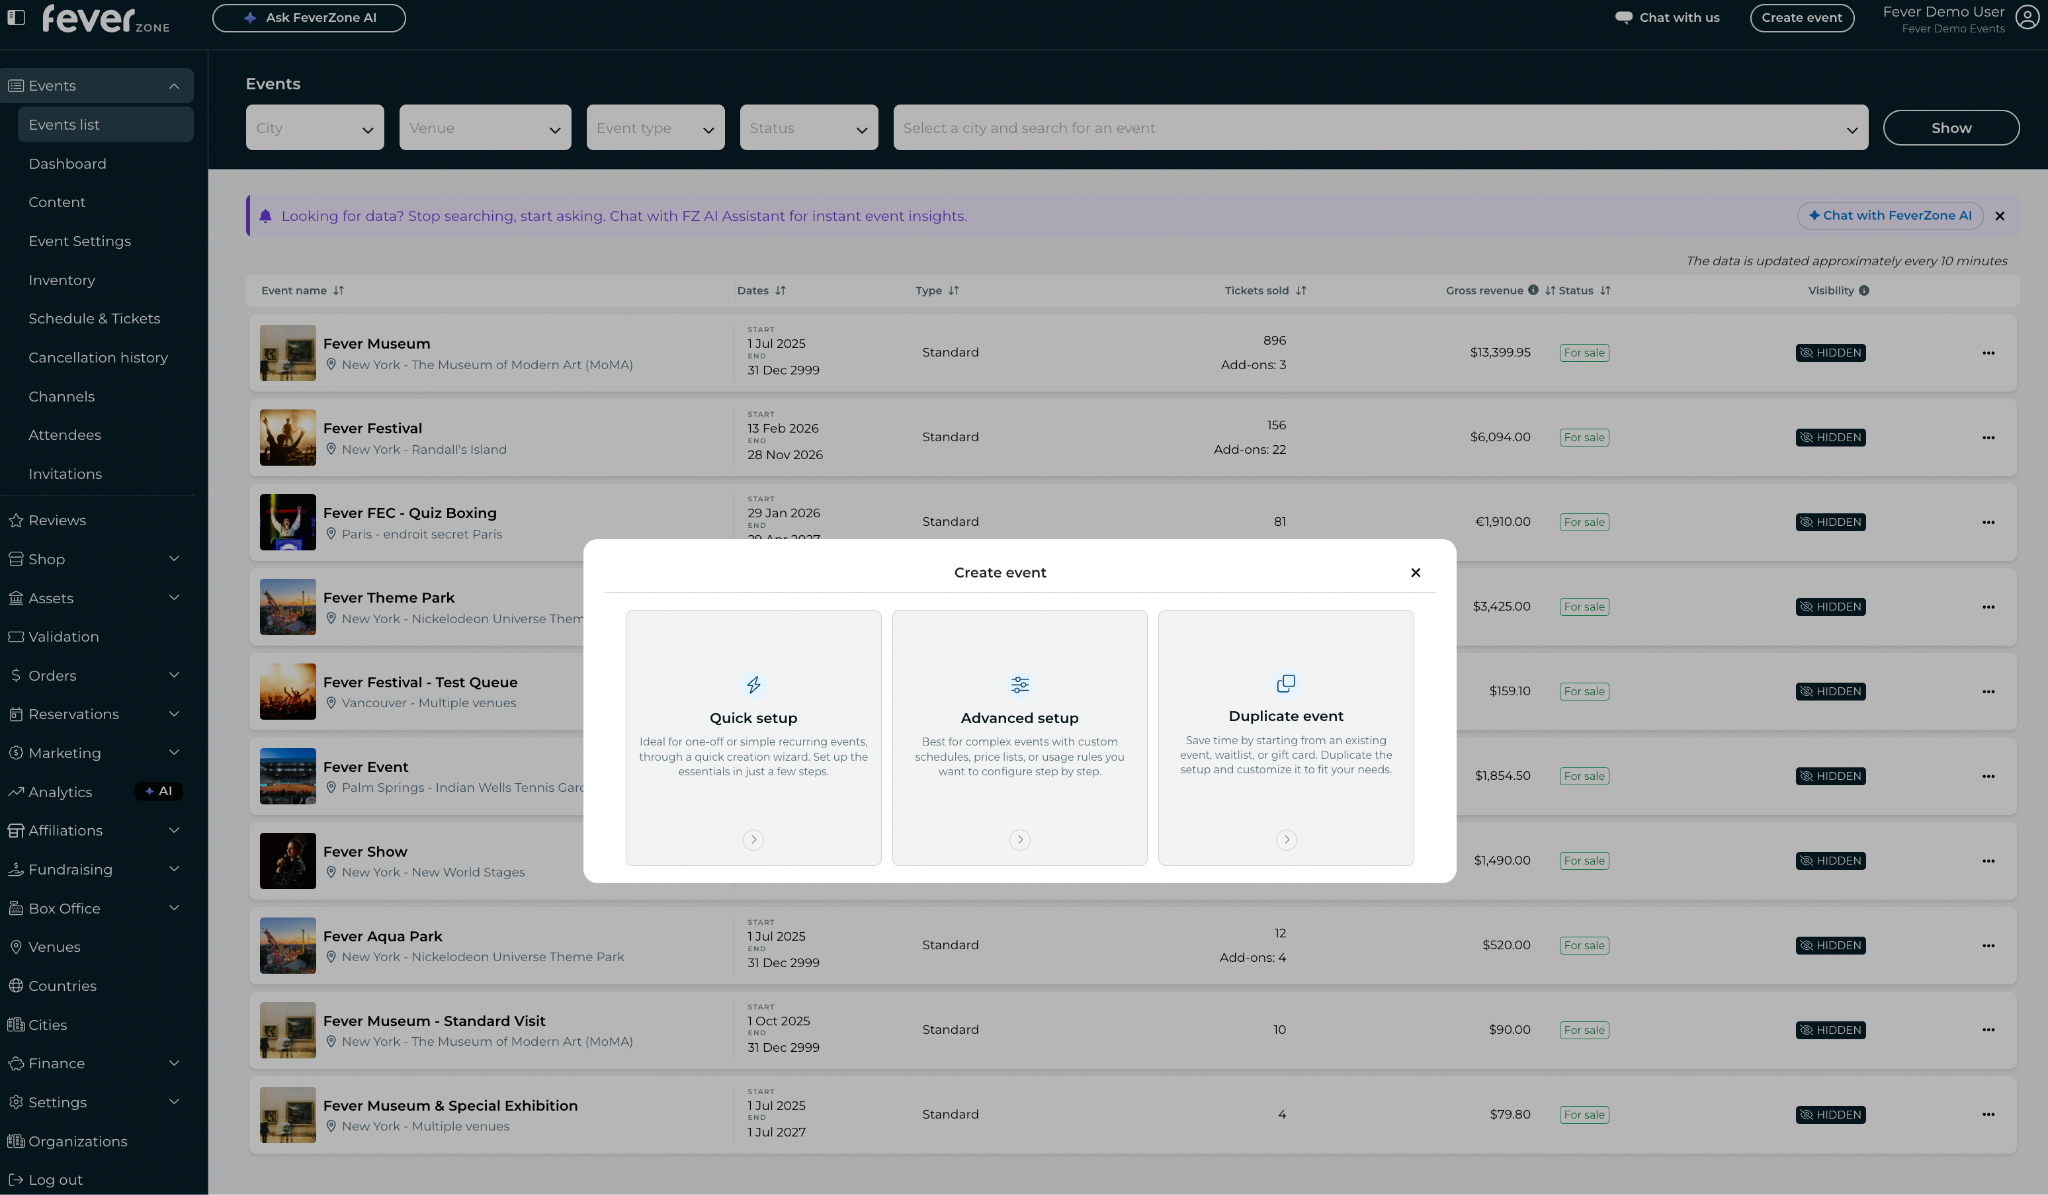Click the Visibility info icon

tap(1864, 291)
